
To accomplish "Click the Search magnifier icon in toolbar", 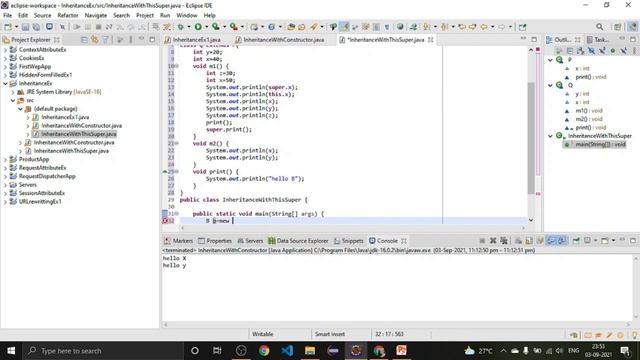I will click(600, 27).
